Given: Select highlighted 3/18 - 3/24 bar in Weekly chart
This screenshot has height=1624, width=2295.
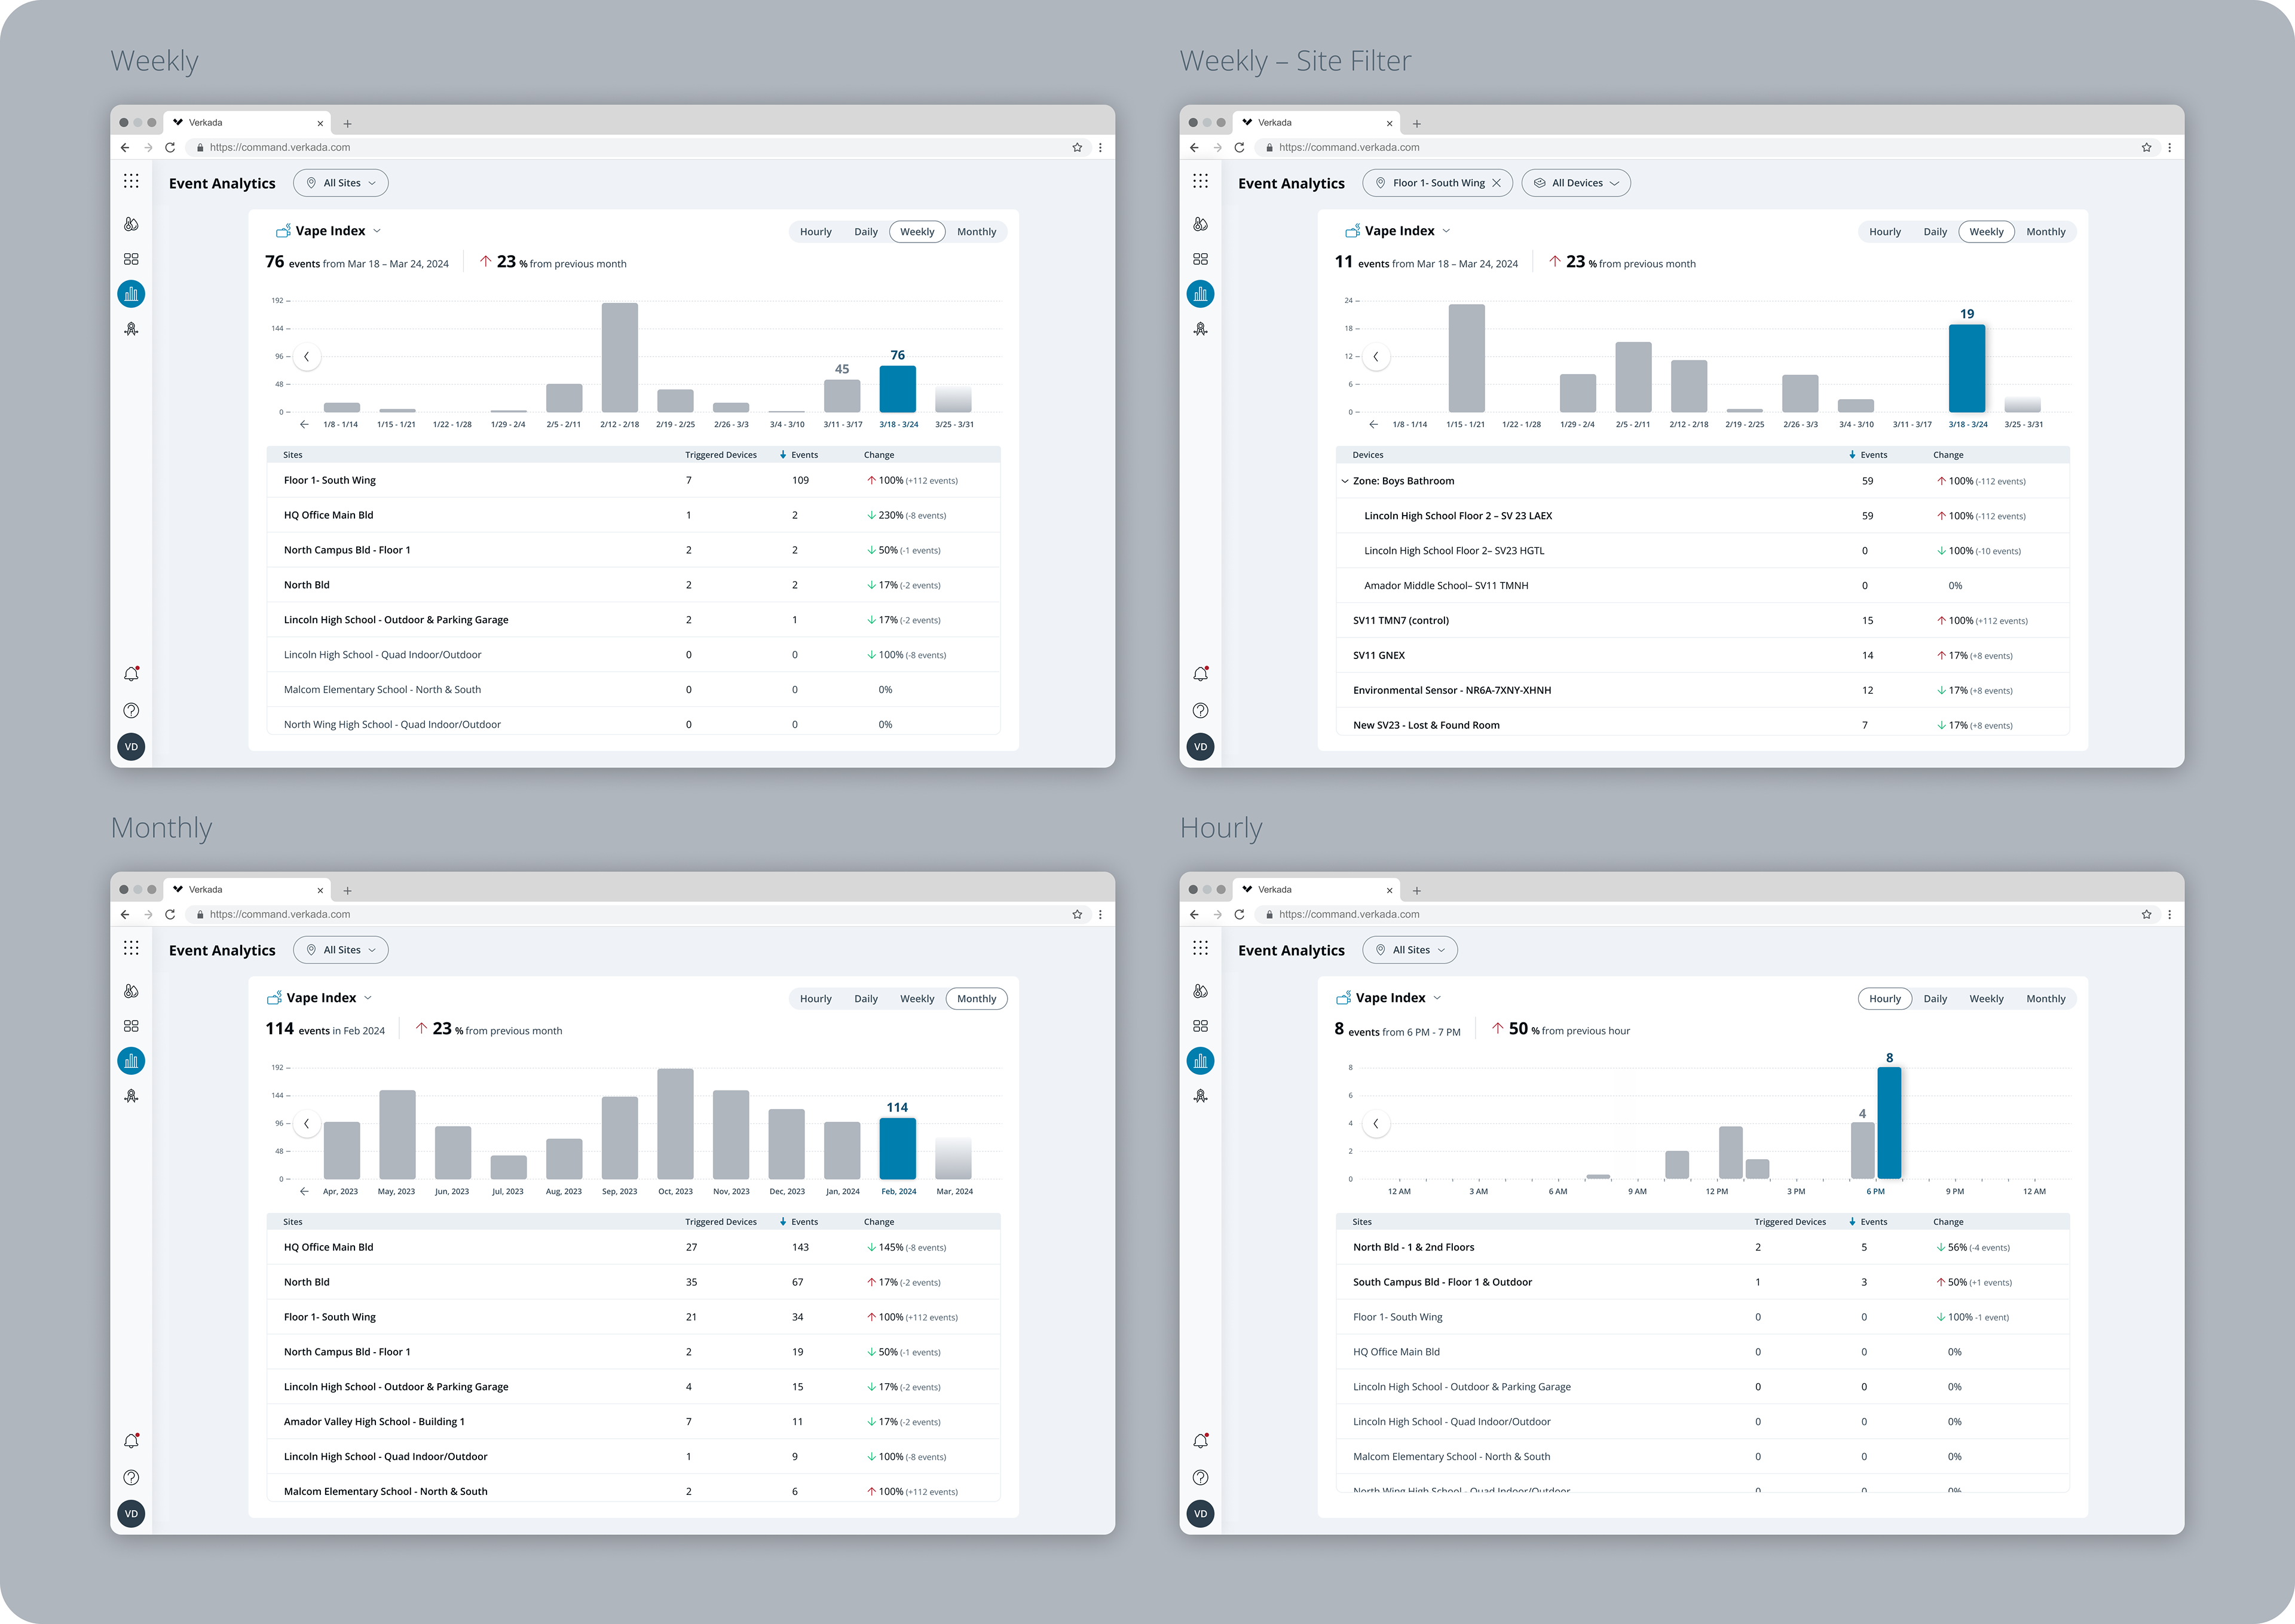Looking at the screenshot, I should [x=897, y=389].
